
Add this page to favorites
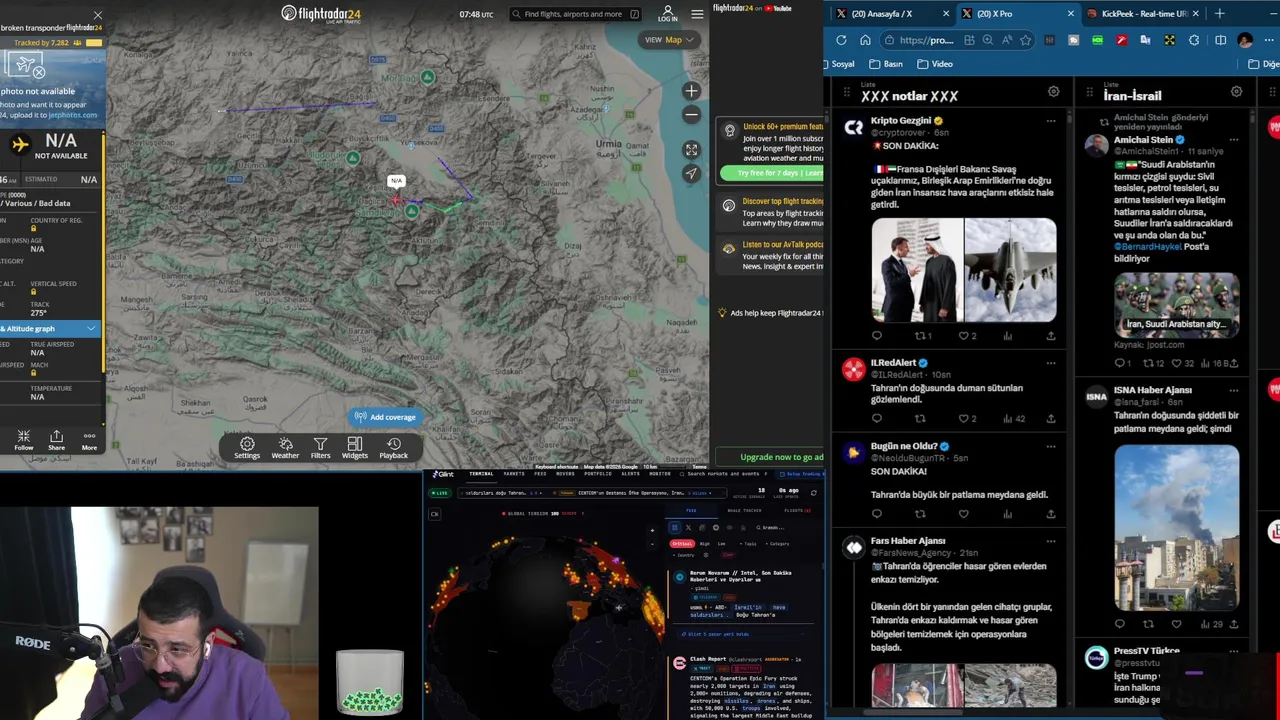1026,40
